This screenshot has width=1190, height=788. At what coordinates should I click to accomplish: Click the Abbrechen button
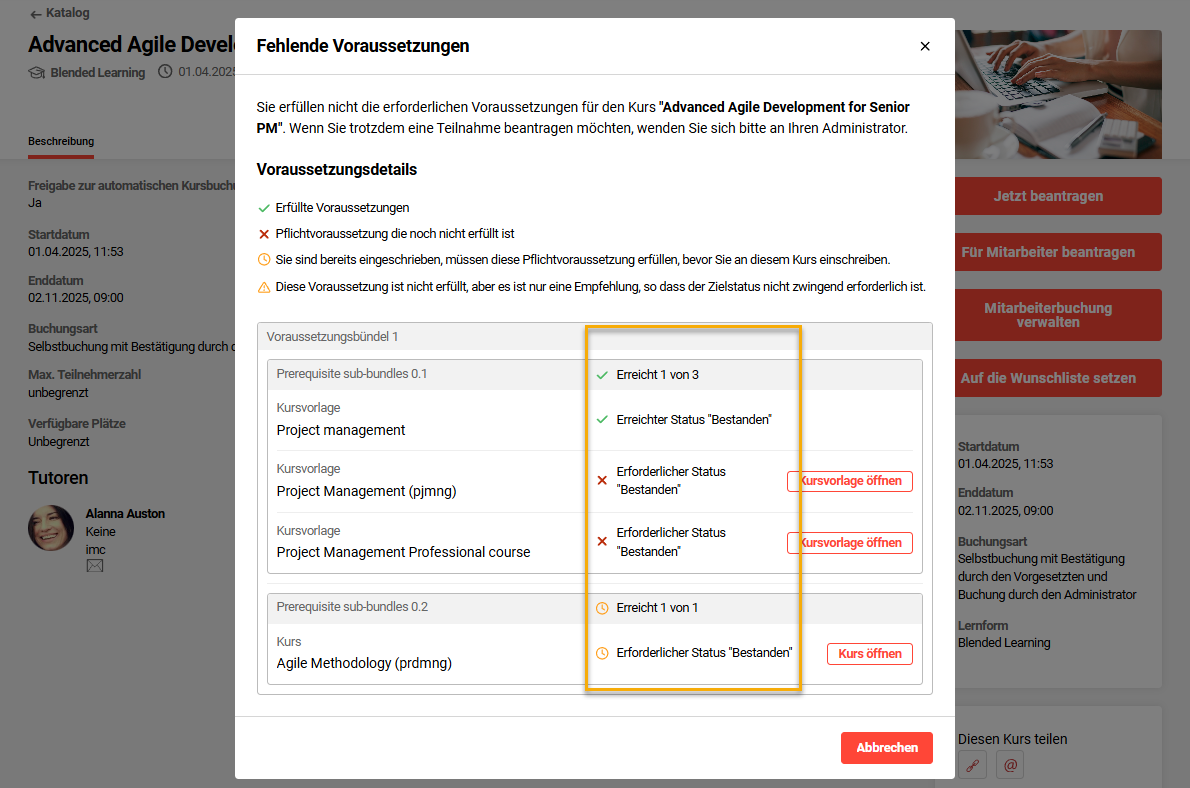point(886,747)
